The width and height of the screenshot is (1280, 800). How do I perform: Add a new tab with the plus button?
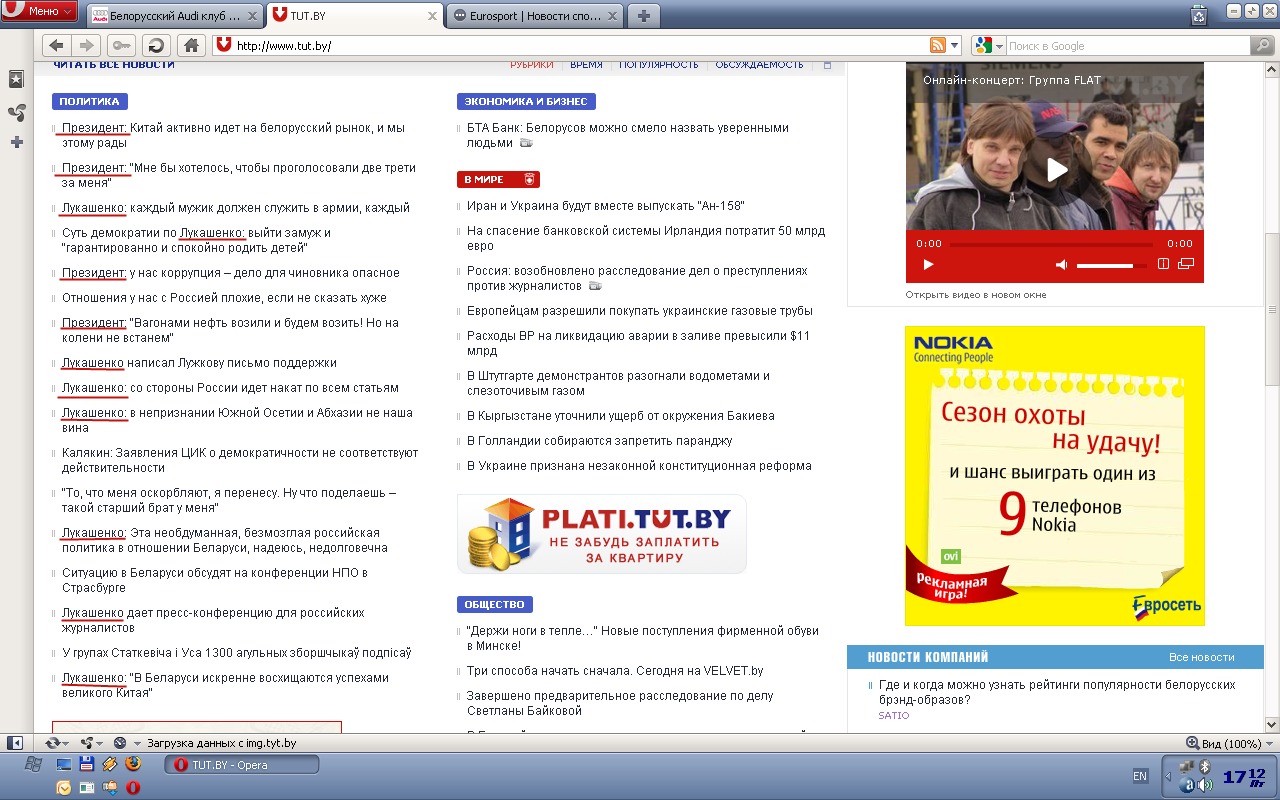click(x=643, y=16)
